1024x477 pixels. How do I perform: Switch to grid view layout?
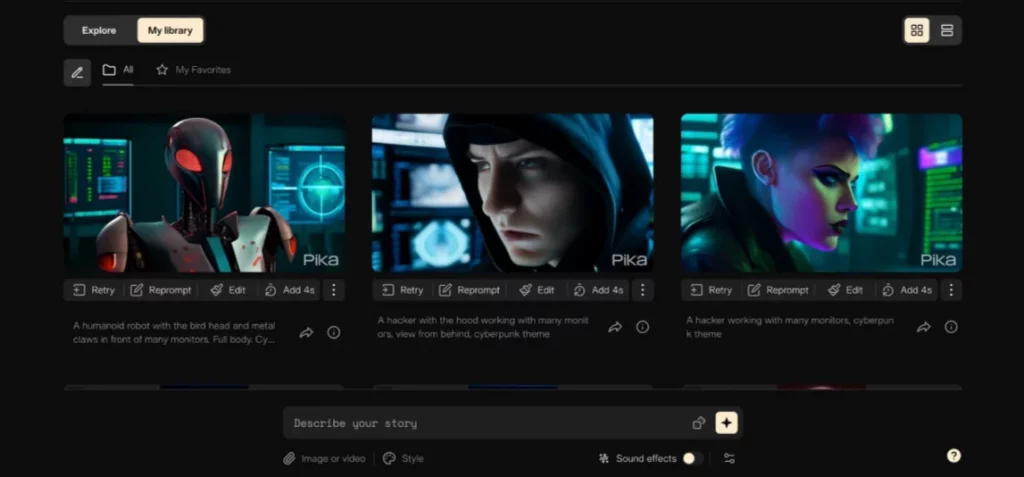(x=916, y=31)
